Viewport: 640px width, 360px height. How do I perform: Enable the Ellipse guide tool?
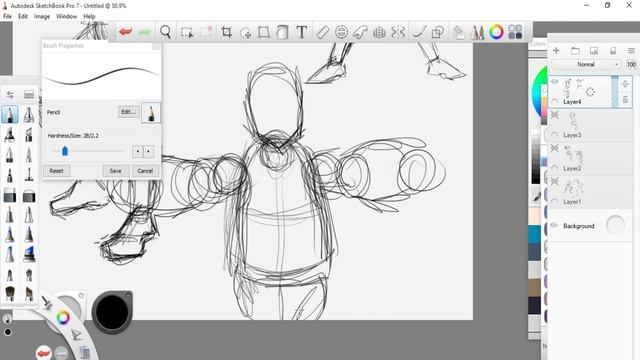341,32
